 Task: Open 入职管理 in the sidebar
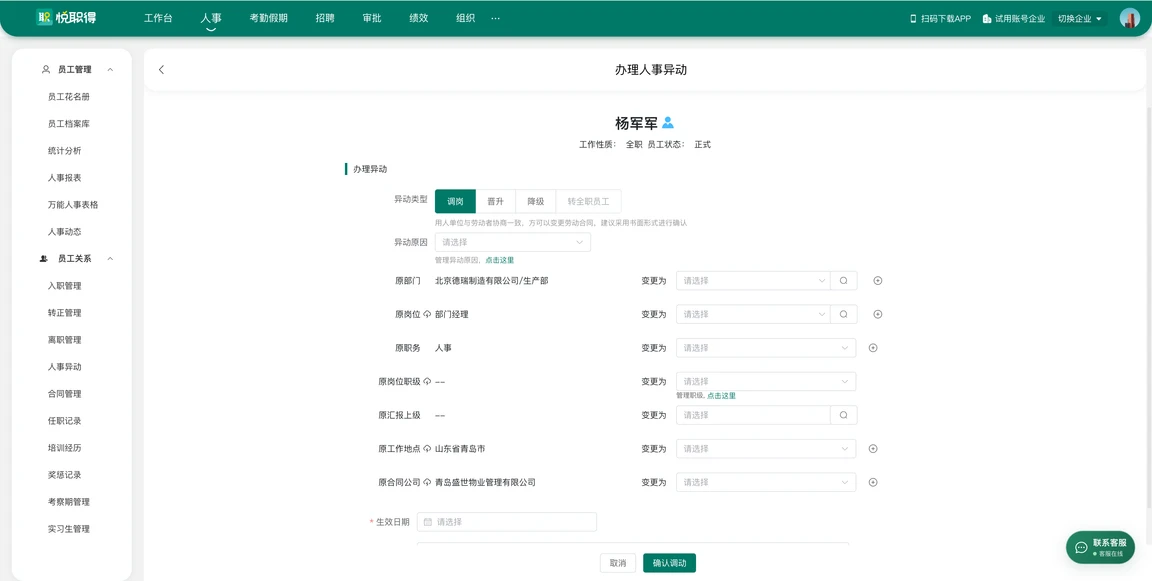pyautogui.click(x=65, y=286)
